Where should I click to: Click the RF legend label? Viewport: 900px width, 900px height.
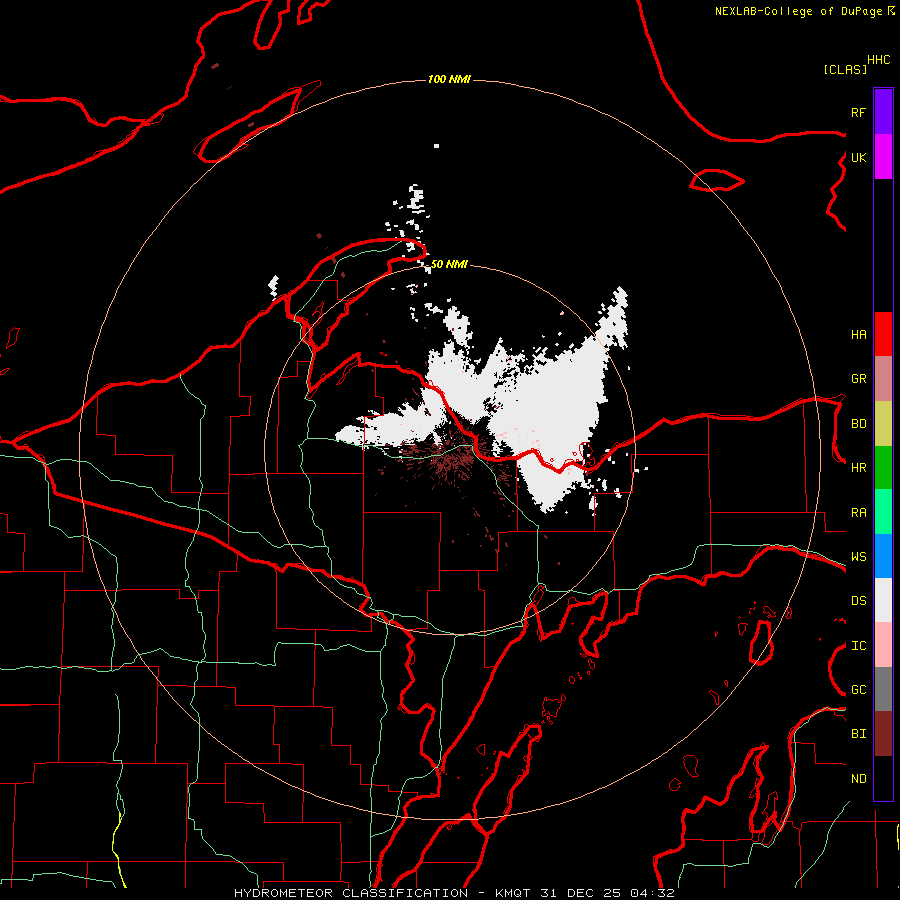tap(858, 112)
